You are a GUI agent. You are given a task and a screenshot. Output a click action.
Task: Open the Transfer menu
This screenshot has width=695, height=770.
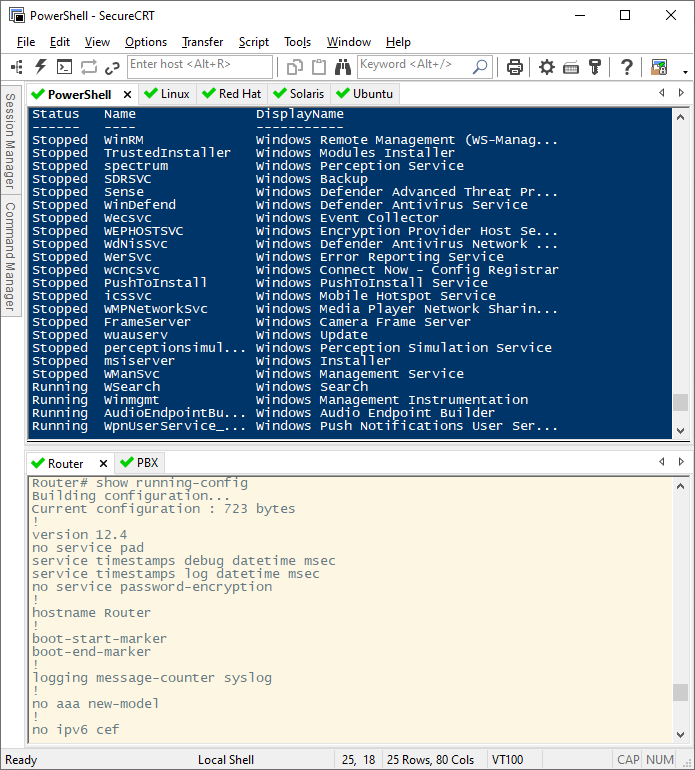[x=202, y=42]
